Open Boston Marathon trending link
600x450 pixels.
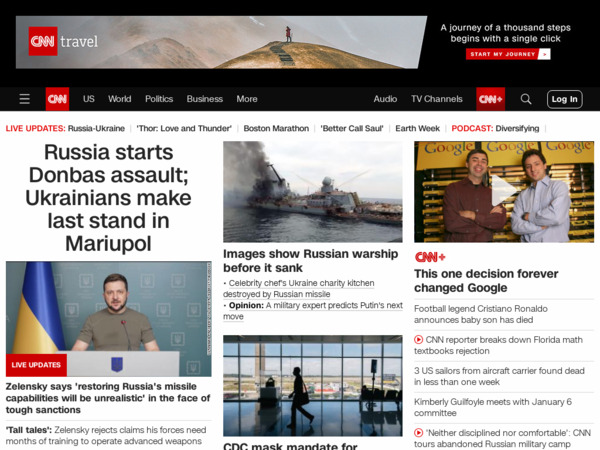pos(276,129)
